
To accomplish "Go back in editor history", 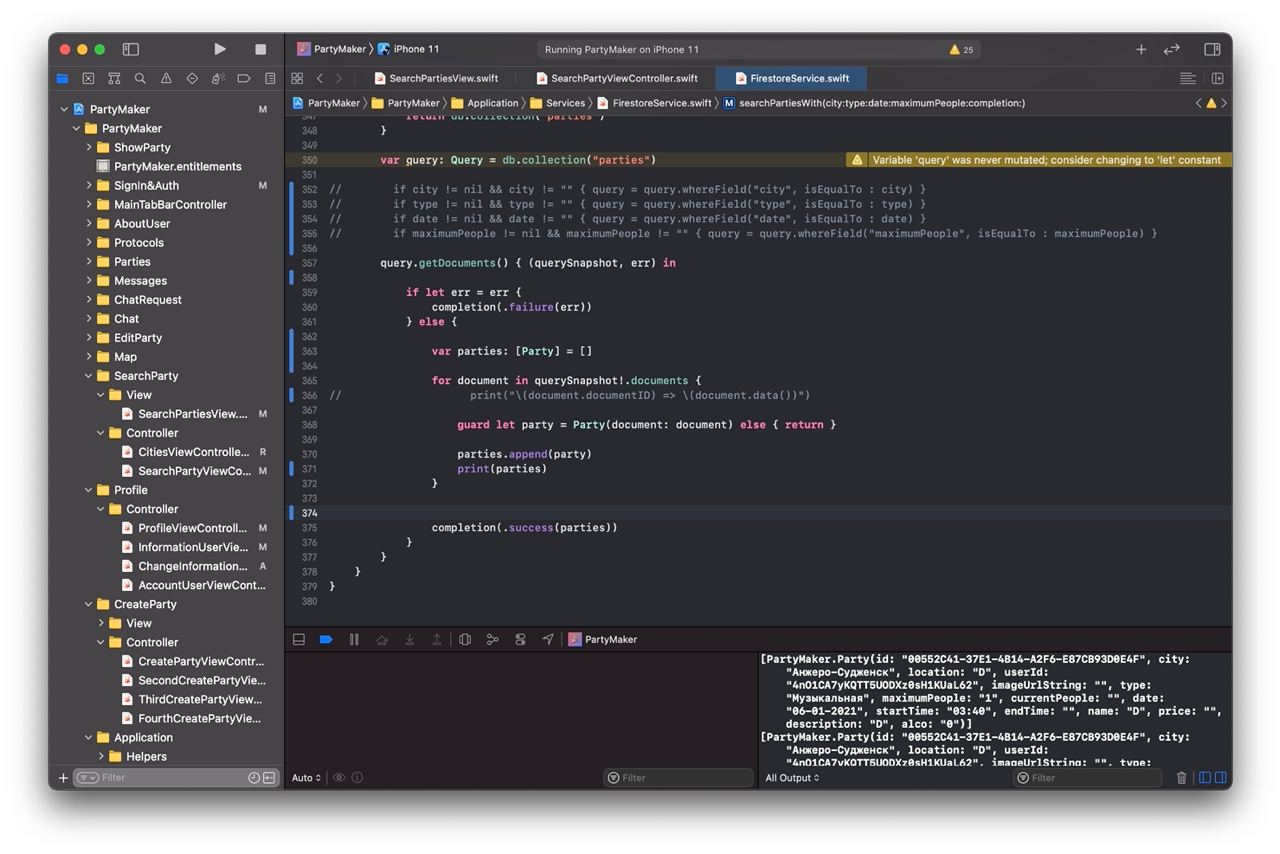I will (x=319, y=78).
